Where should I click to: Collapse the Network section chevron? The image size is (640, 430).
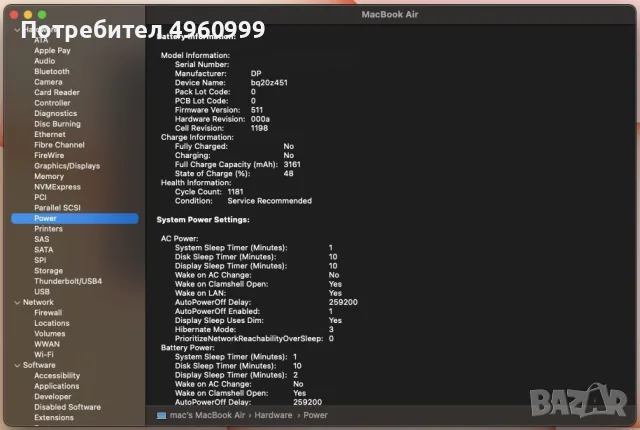[17, 302]
